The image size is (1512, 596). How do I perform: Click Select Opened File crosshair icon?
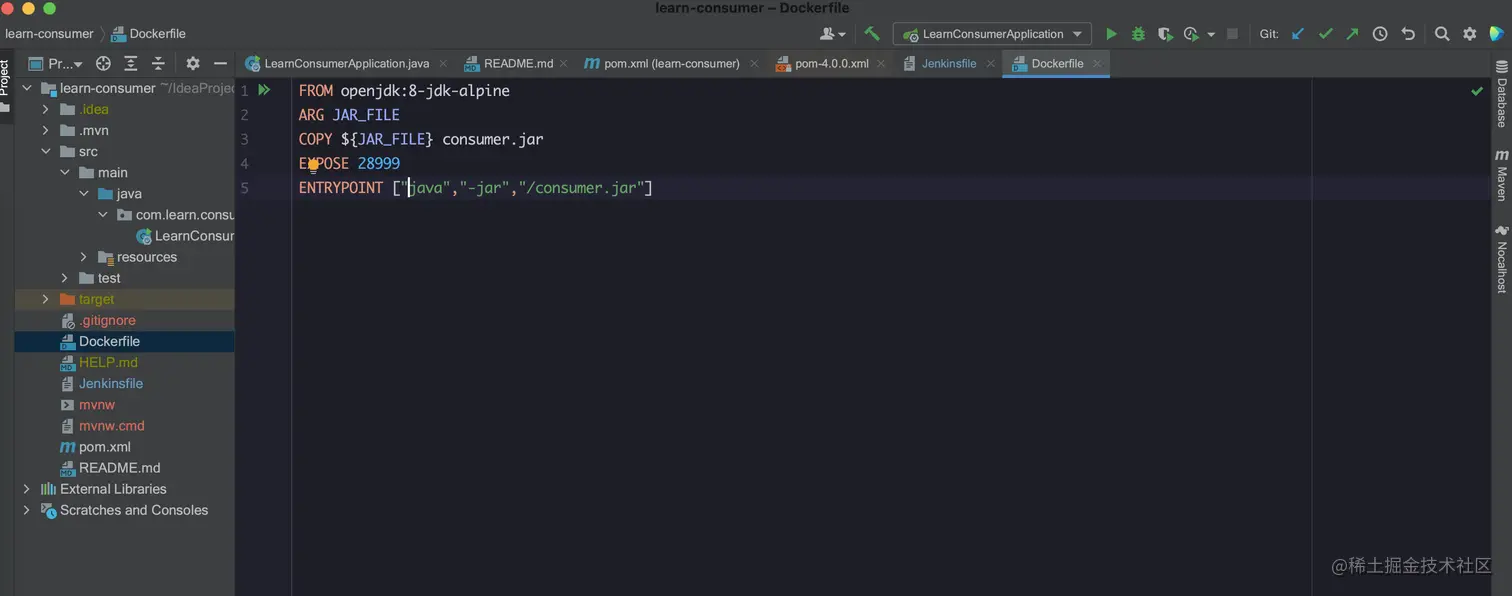pos(103,63)
